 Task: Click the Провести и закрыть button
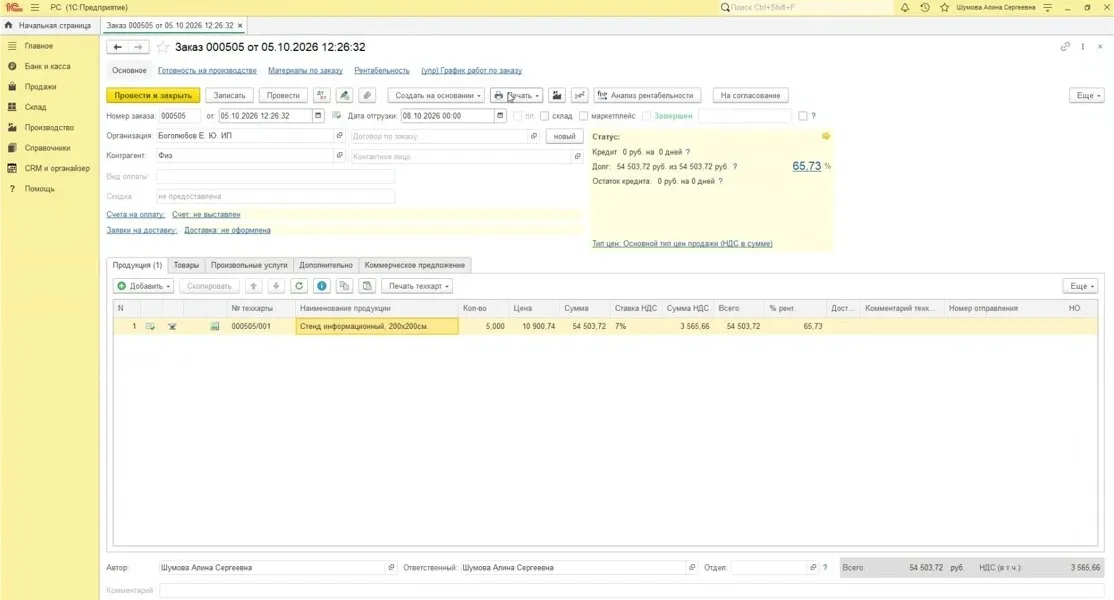coord(153,95)
